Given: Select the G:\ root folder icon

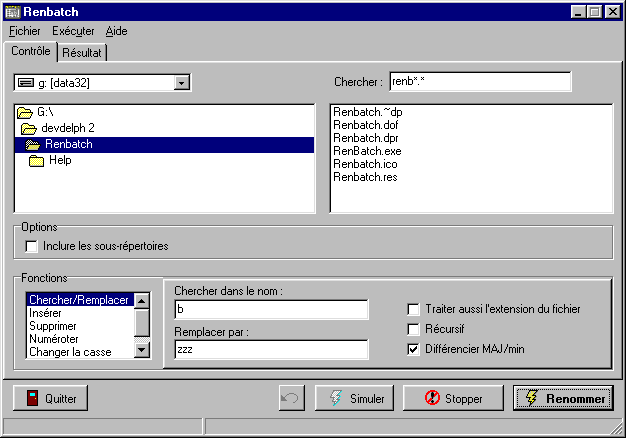Looking at the screenshot, I should point(25,113).
